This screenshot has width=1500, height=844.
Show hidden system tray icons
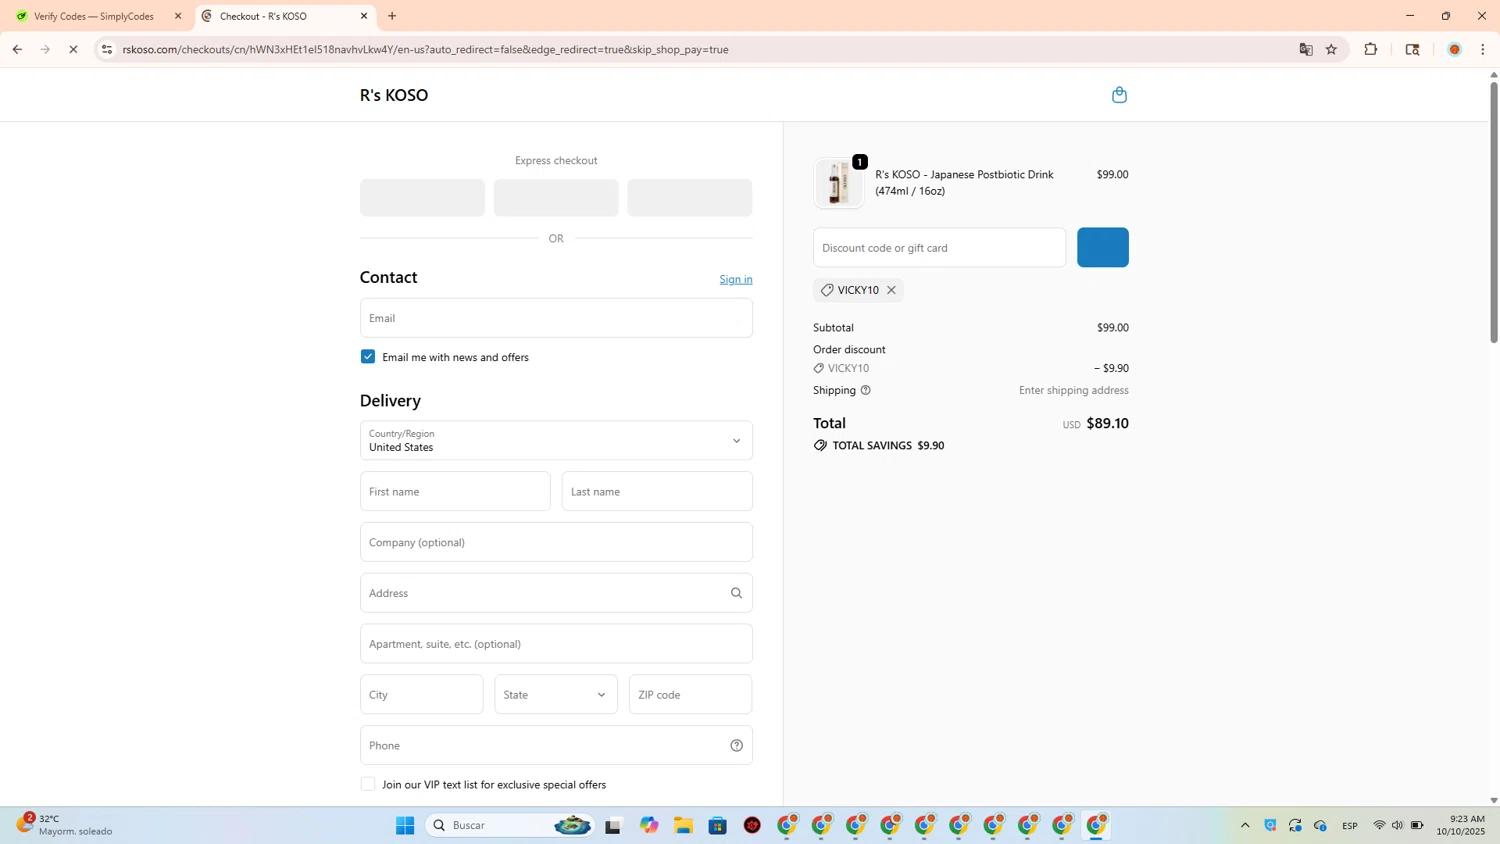tap(1245, 825)
